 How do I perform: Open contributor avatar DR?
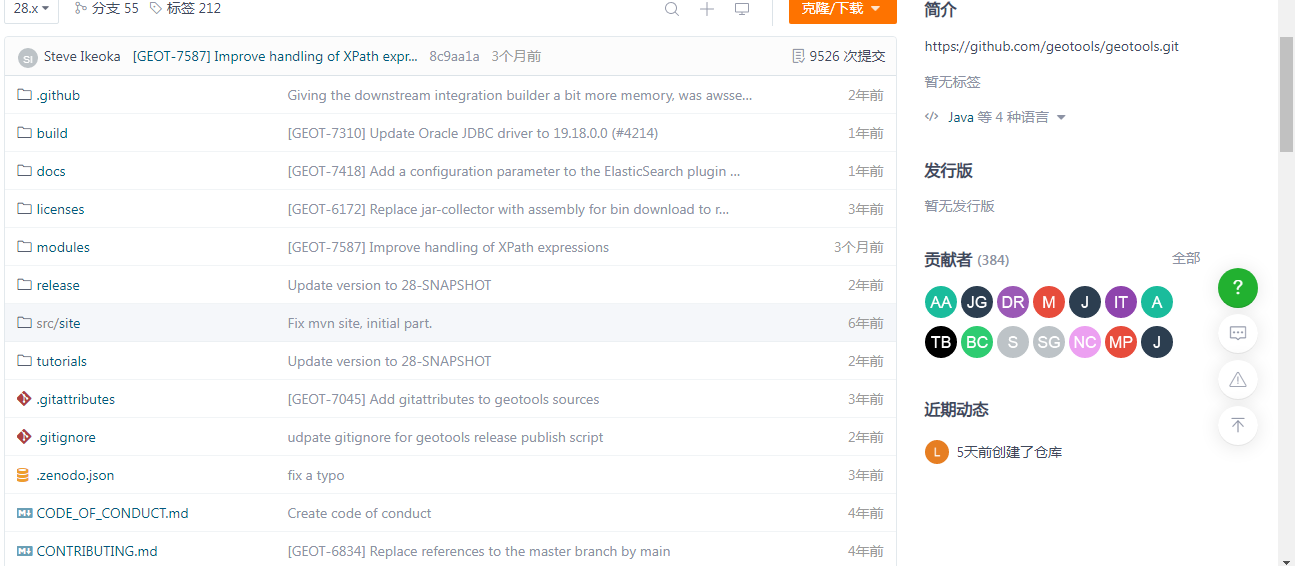1013,302
